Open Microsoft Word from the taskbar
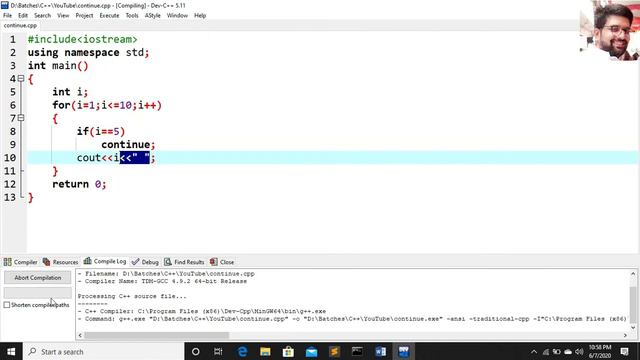This screenshot has height=360, width=640. 380,351
